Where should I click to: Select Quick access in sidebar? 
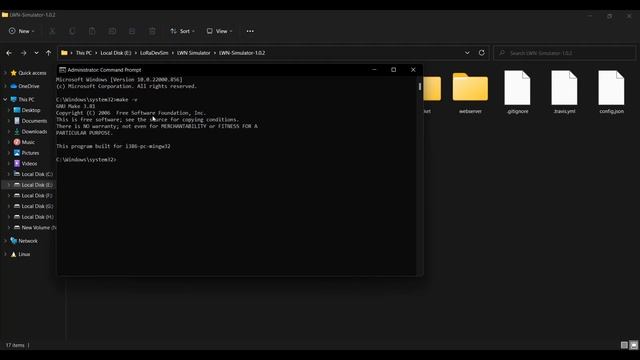pos(32,73)
